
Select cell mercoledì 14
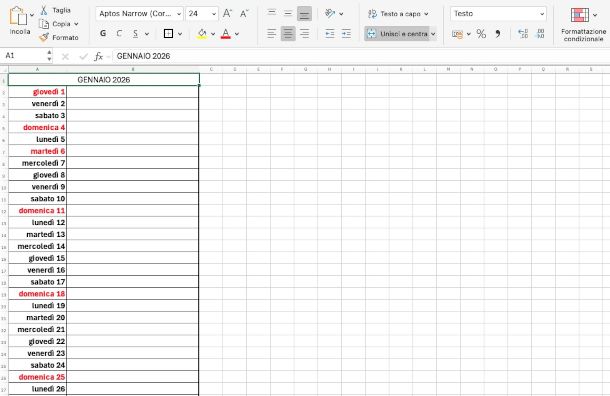click(x=37, y=246)
